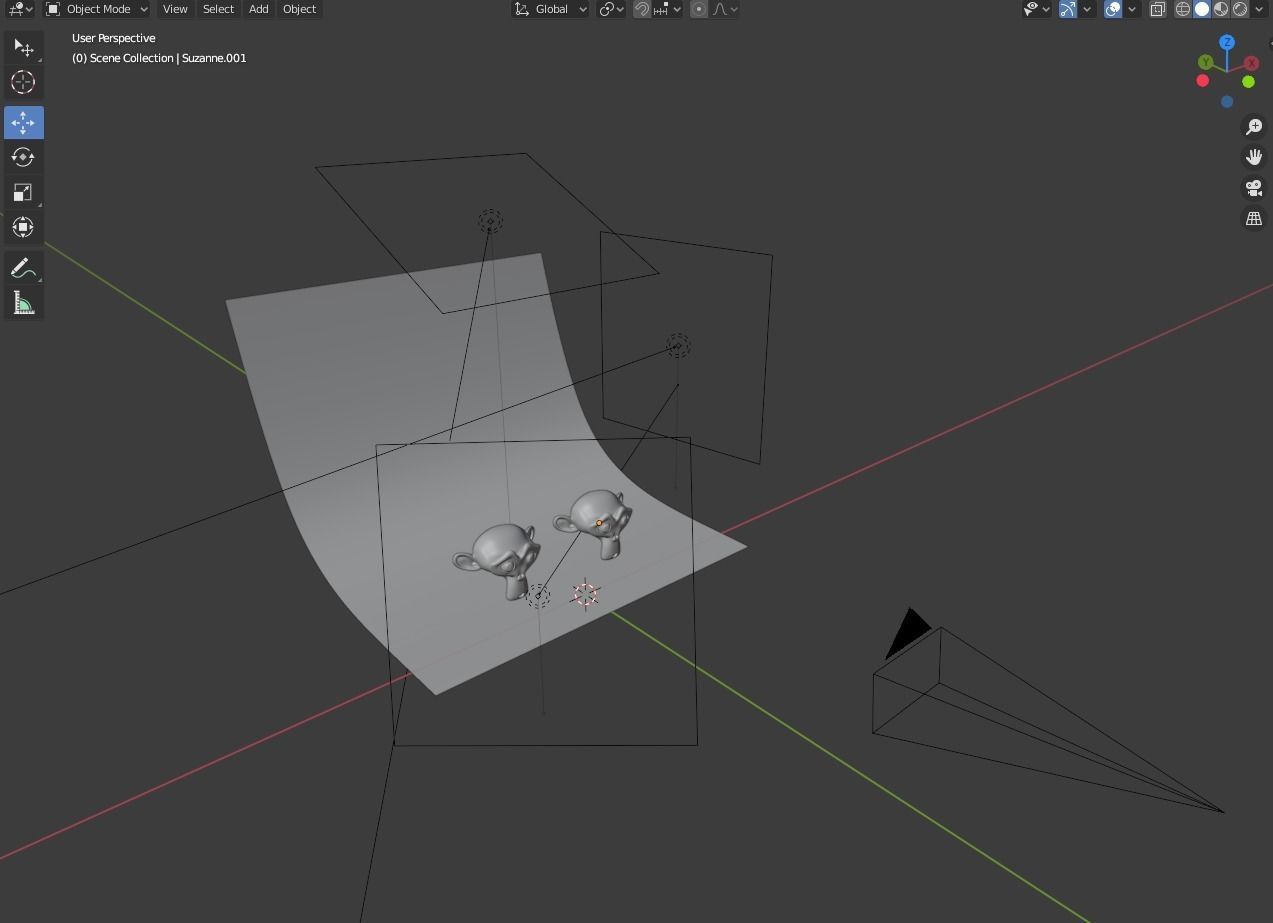
Task: Switch to wireframe viewport shading
Action: point(1183,9)
